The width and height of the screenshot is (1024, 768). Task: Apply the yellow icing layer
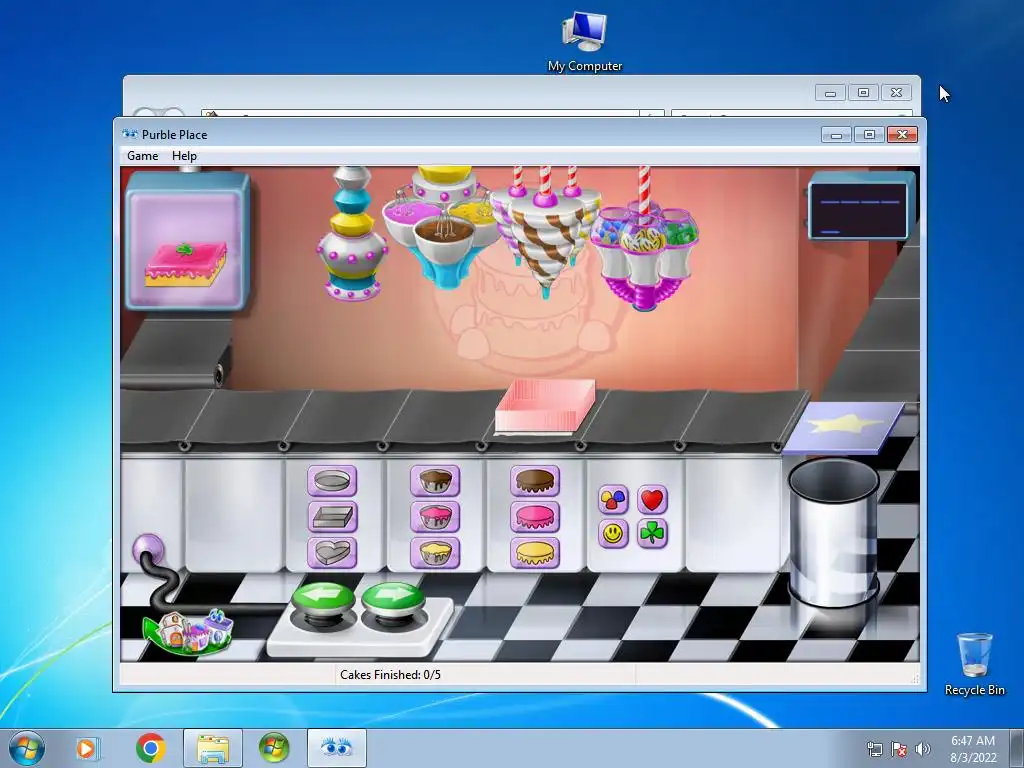pyautogui.click(x=535, y=552)
